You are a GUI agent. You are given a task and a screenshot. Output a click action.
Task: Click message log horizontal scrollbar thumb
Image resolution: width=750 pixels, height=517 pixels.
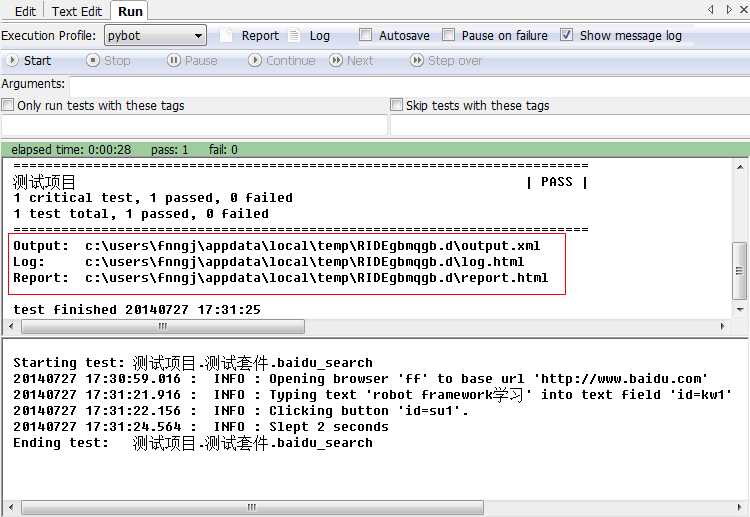pyautogui.click(x=252, y=507)
